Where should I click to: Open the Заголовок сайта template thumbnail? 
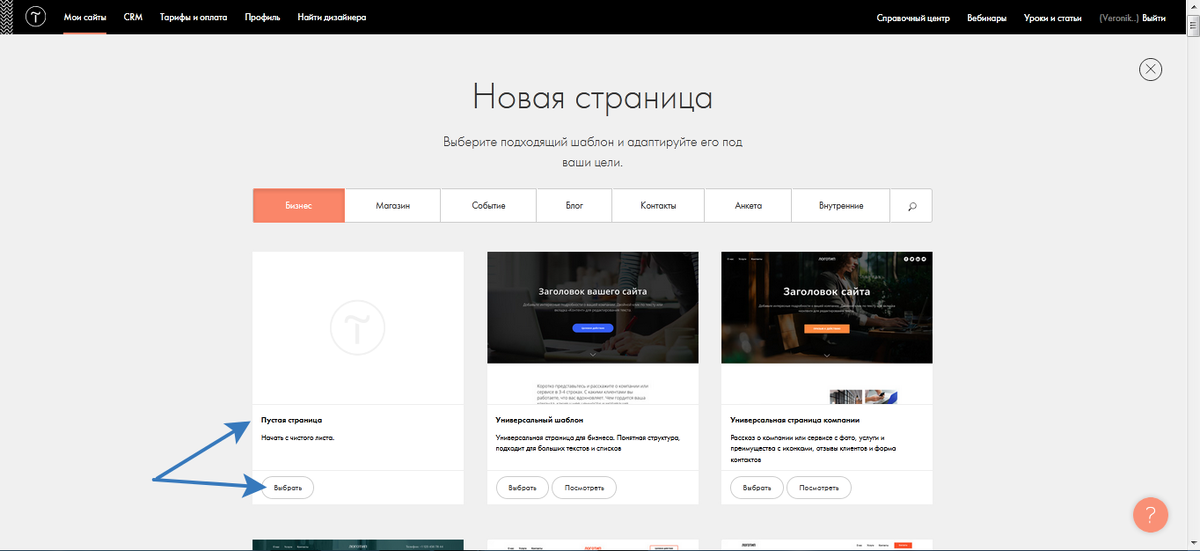tap(827, 328)
